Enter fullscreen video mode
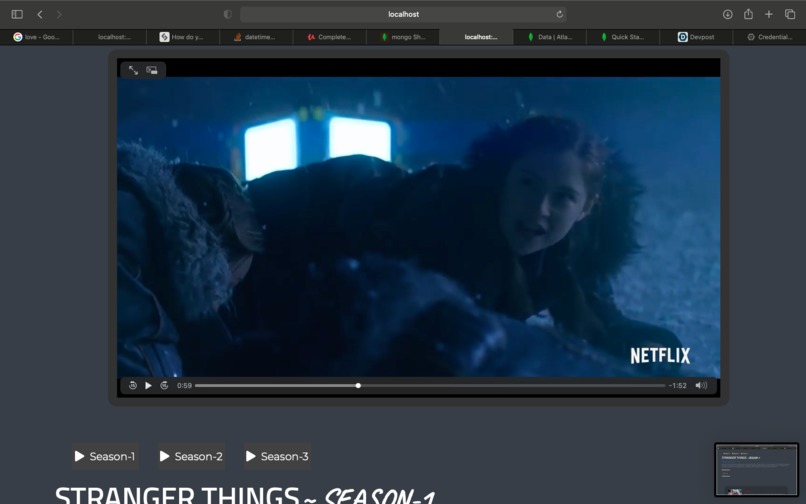Image resolution: width=806 pixels, height=504 pixels. coord(133,70)
